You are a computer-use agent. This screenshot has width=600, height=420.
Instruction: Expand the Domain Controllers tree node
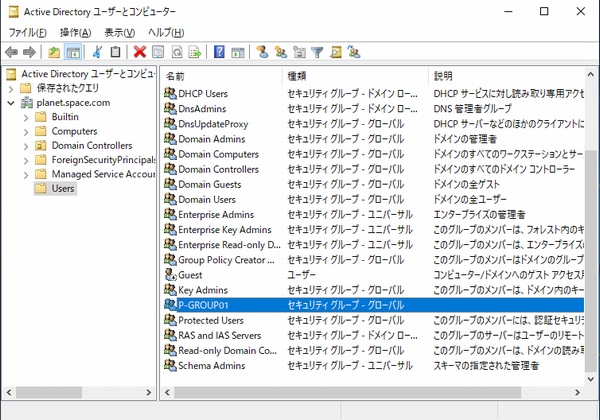pyautogui.click(x=26, y=146)
